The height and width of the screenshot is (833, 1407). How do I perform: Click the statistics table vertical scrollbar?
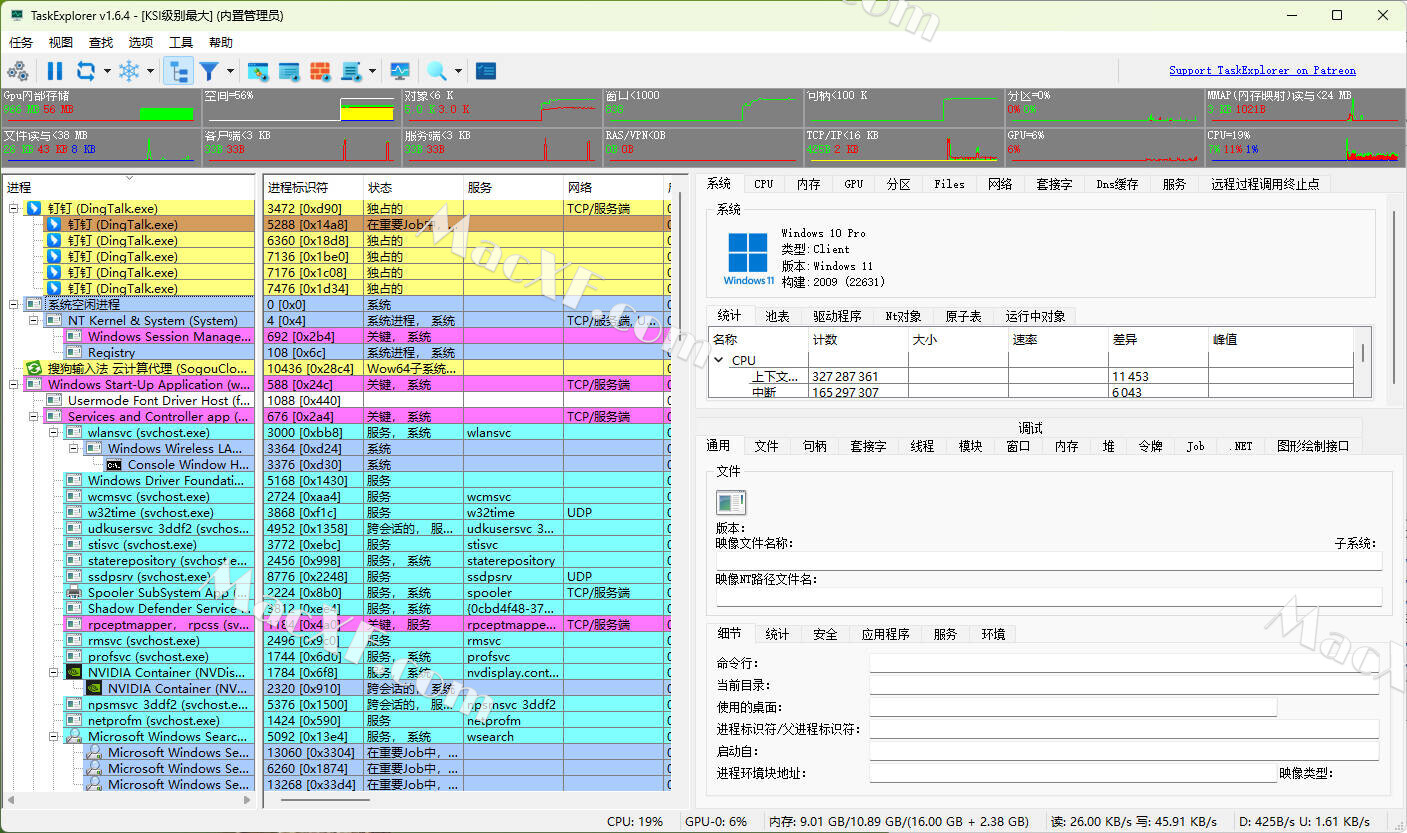click(1361, 352)
